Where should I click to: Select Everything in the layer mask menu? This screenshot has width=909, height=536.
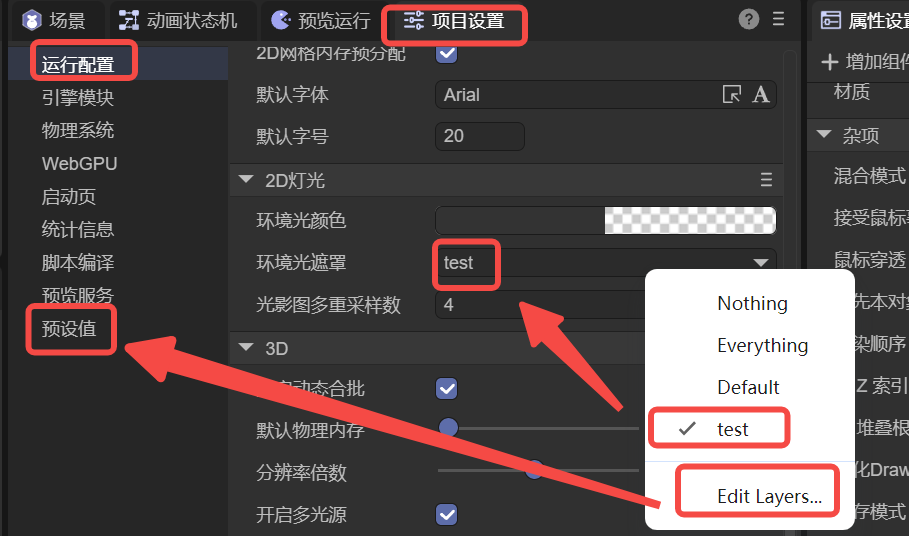[x=762, y=346]
